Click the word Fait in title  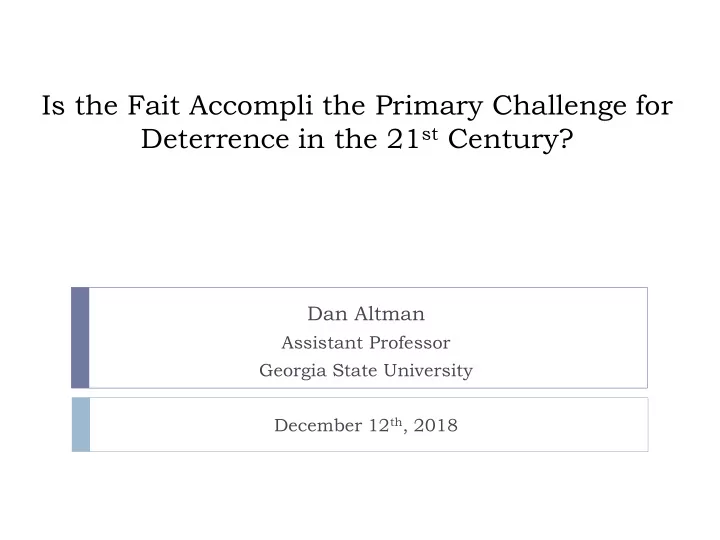pyautogui.click(x=153, y=106)
